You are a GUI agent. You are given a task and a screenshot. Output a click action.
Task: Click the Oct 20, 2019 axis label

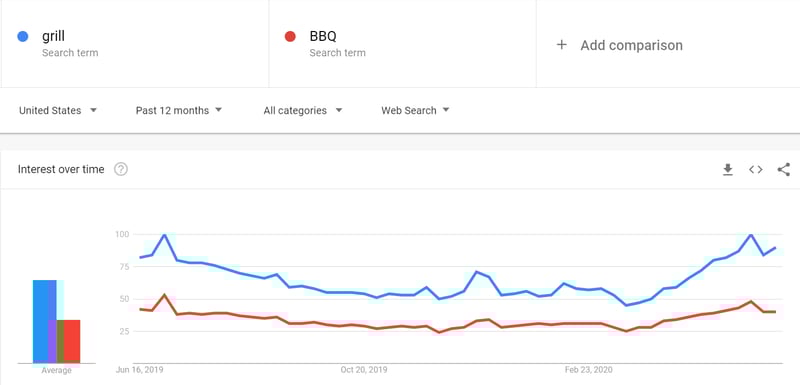pyautogui.click(x=364, y=370)
